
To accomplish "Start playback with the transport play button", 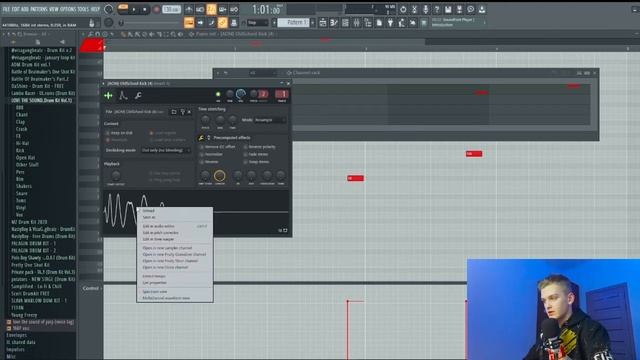I will point(133,9).
